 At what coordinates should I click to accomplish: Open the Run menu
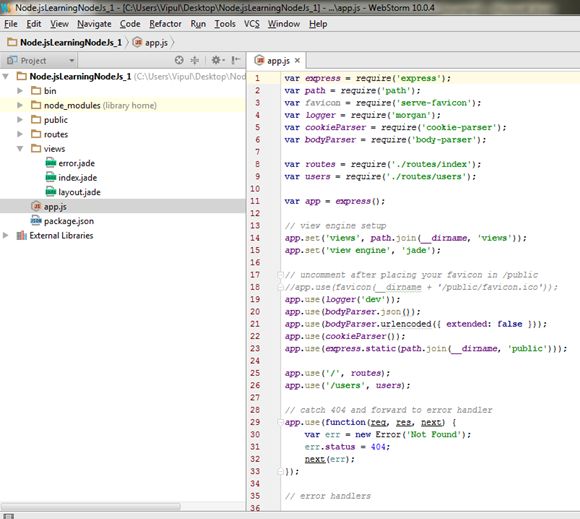click(198, 24)
